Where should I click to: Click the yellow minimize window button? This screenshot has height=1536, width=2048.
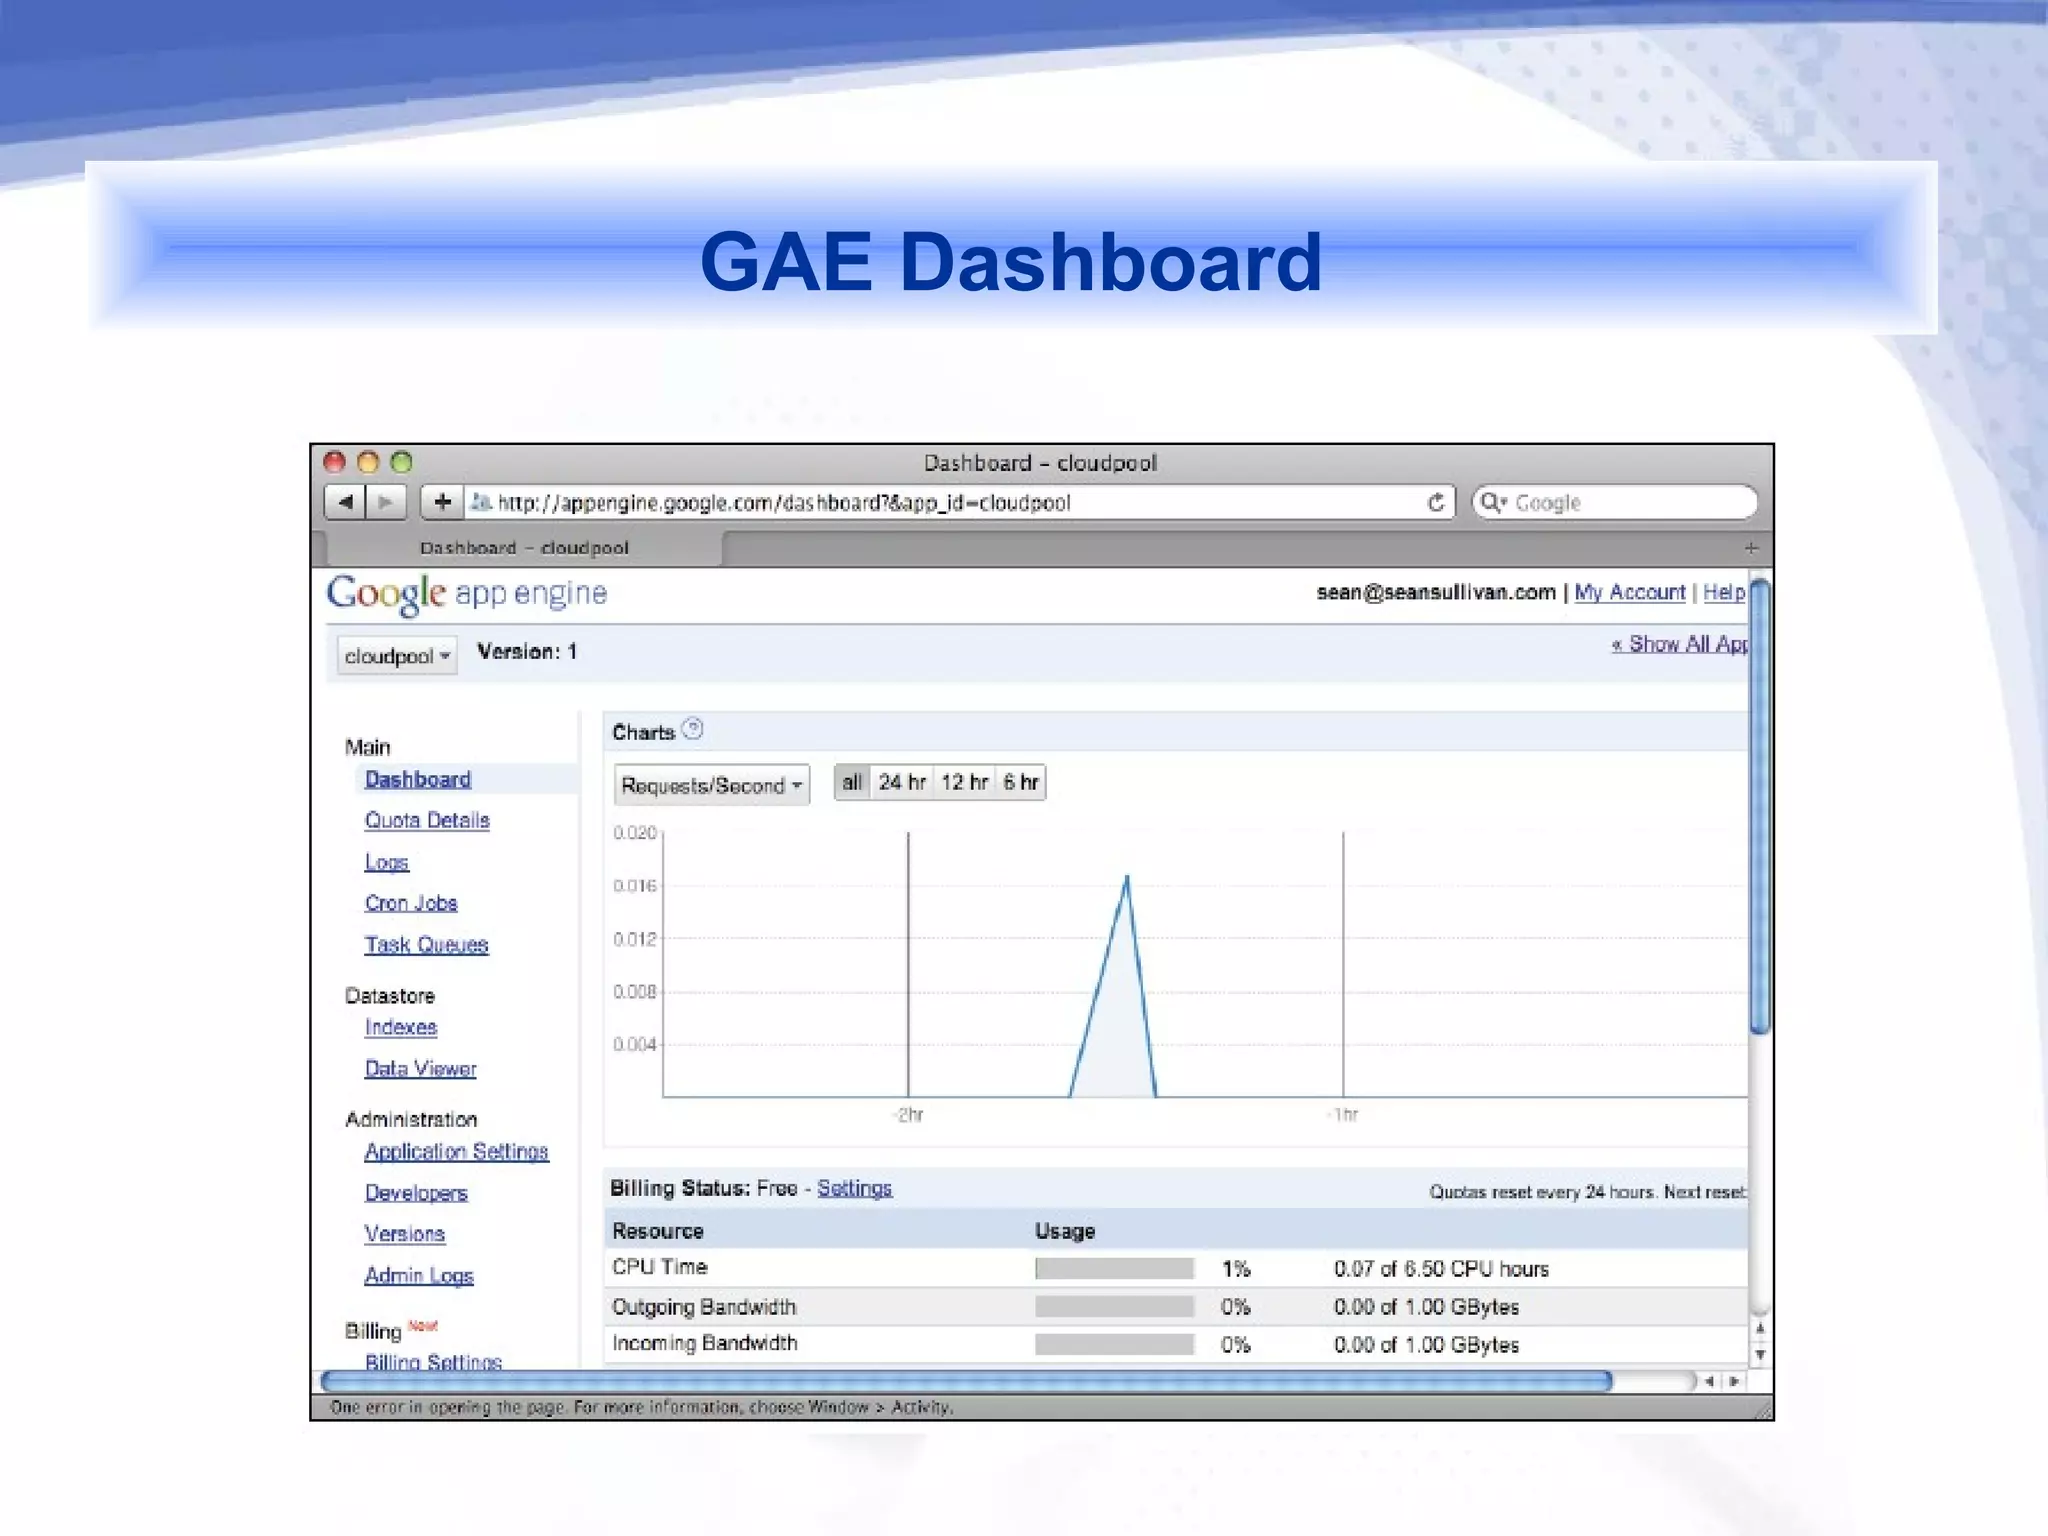pyautogui.click(x=368, y=462)
